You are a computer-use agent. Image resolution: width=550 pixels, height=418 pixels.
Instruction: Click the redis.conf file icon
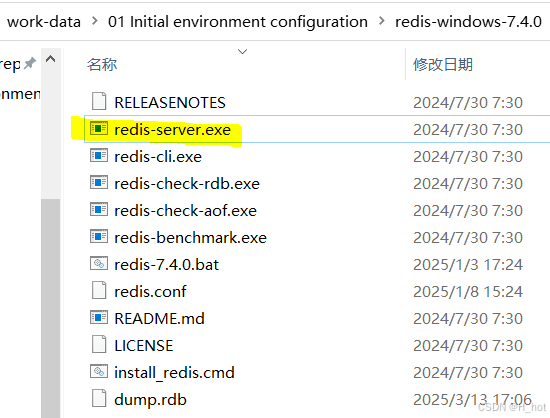pyautogui.click(x=99, y=290)
